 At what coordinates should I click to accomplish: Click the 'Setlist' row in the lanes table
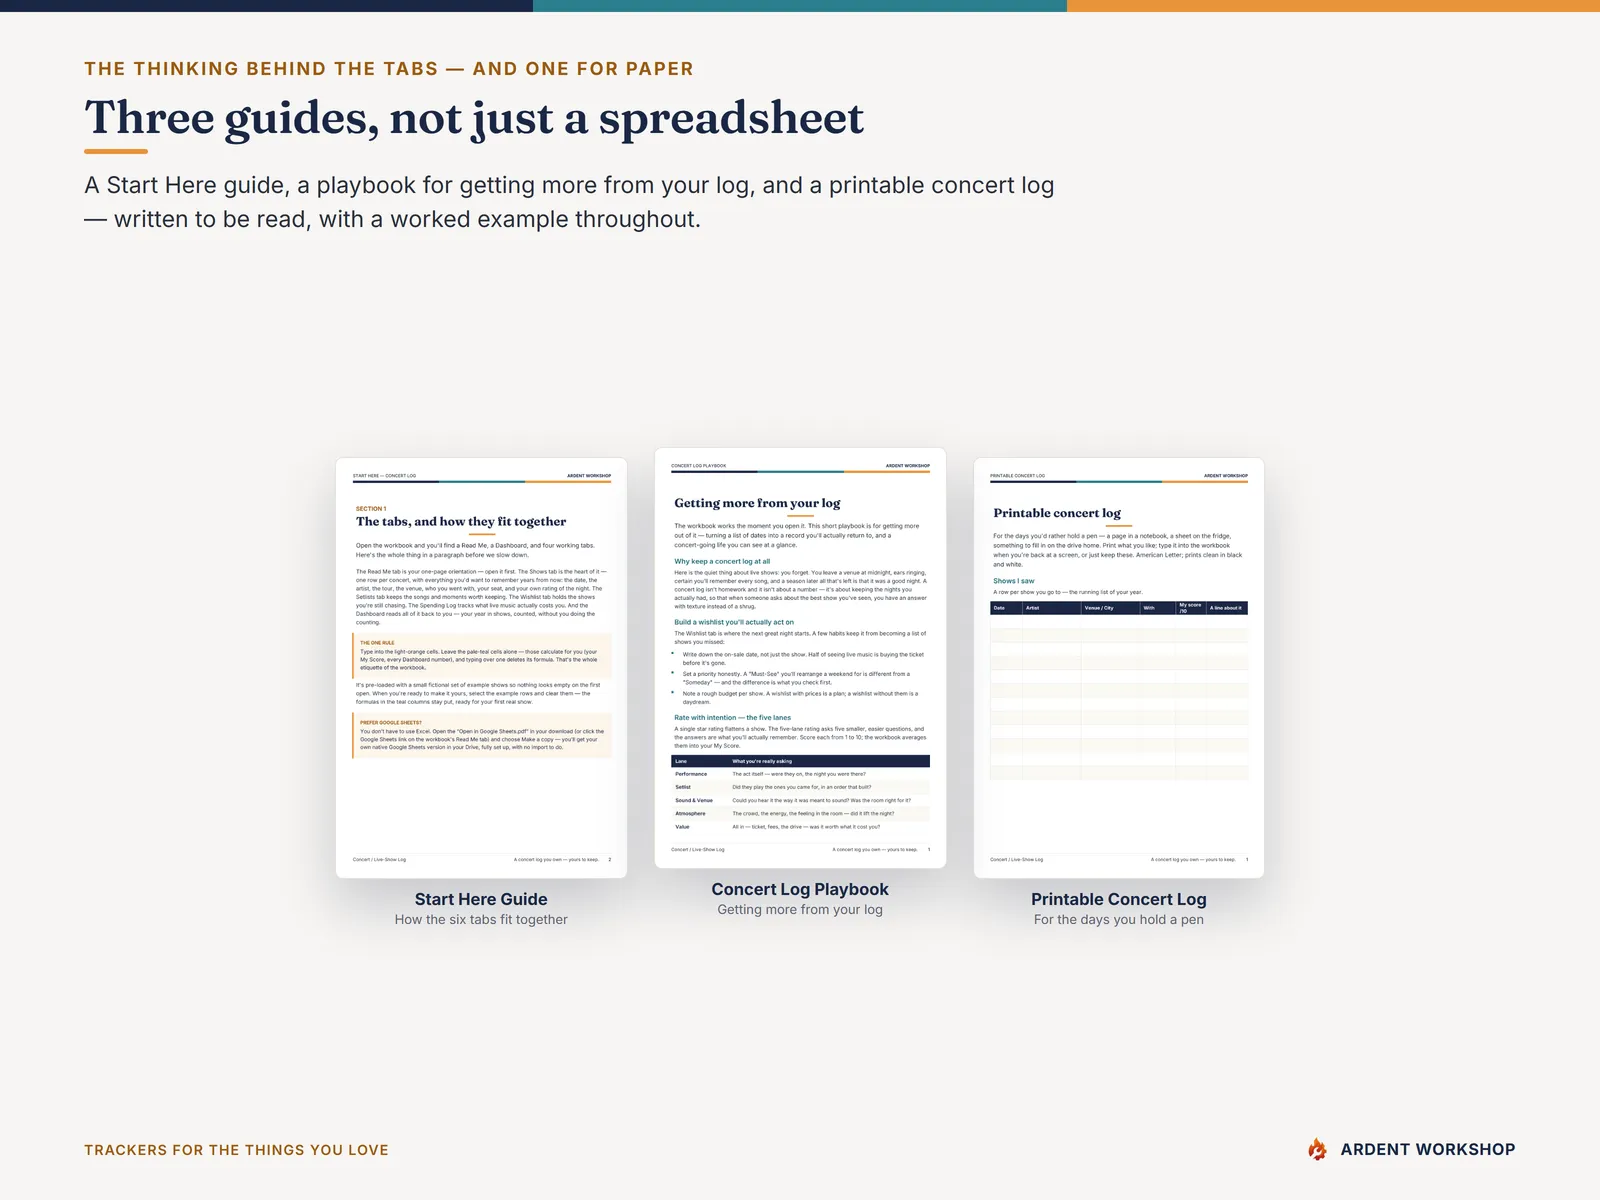click(x=800, y=787)
